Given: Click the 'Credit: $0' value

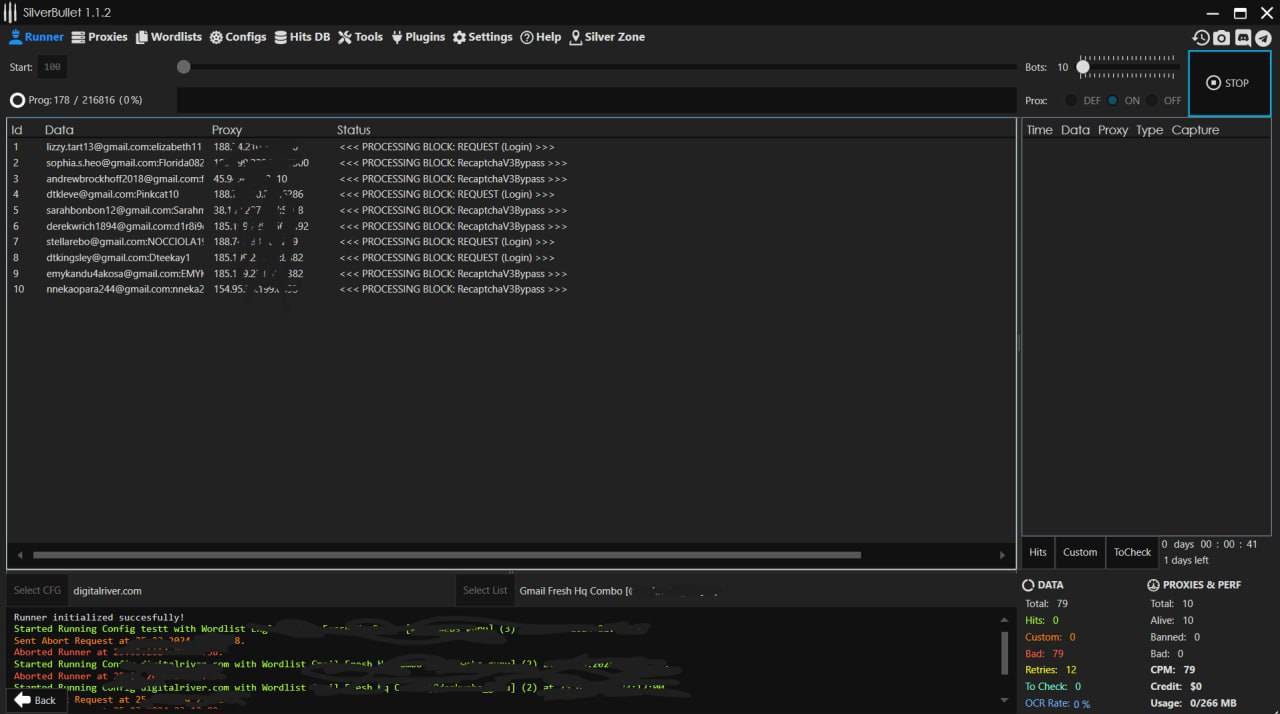Looking at the screenshot, I should (1176, 687).
